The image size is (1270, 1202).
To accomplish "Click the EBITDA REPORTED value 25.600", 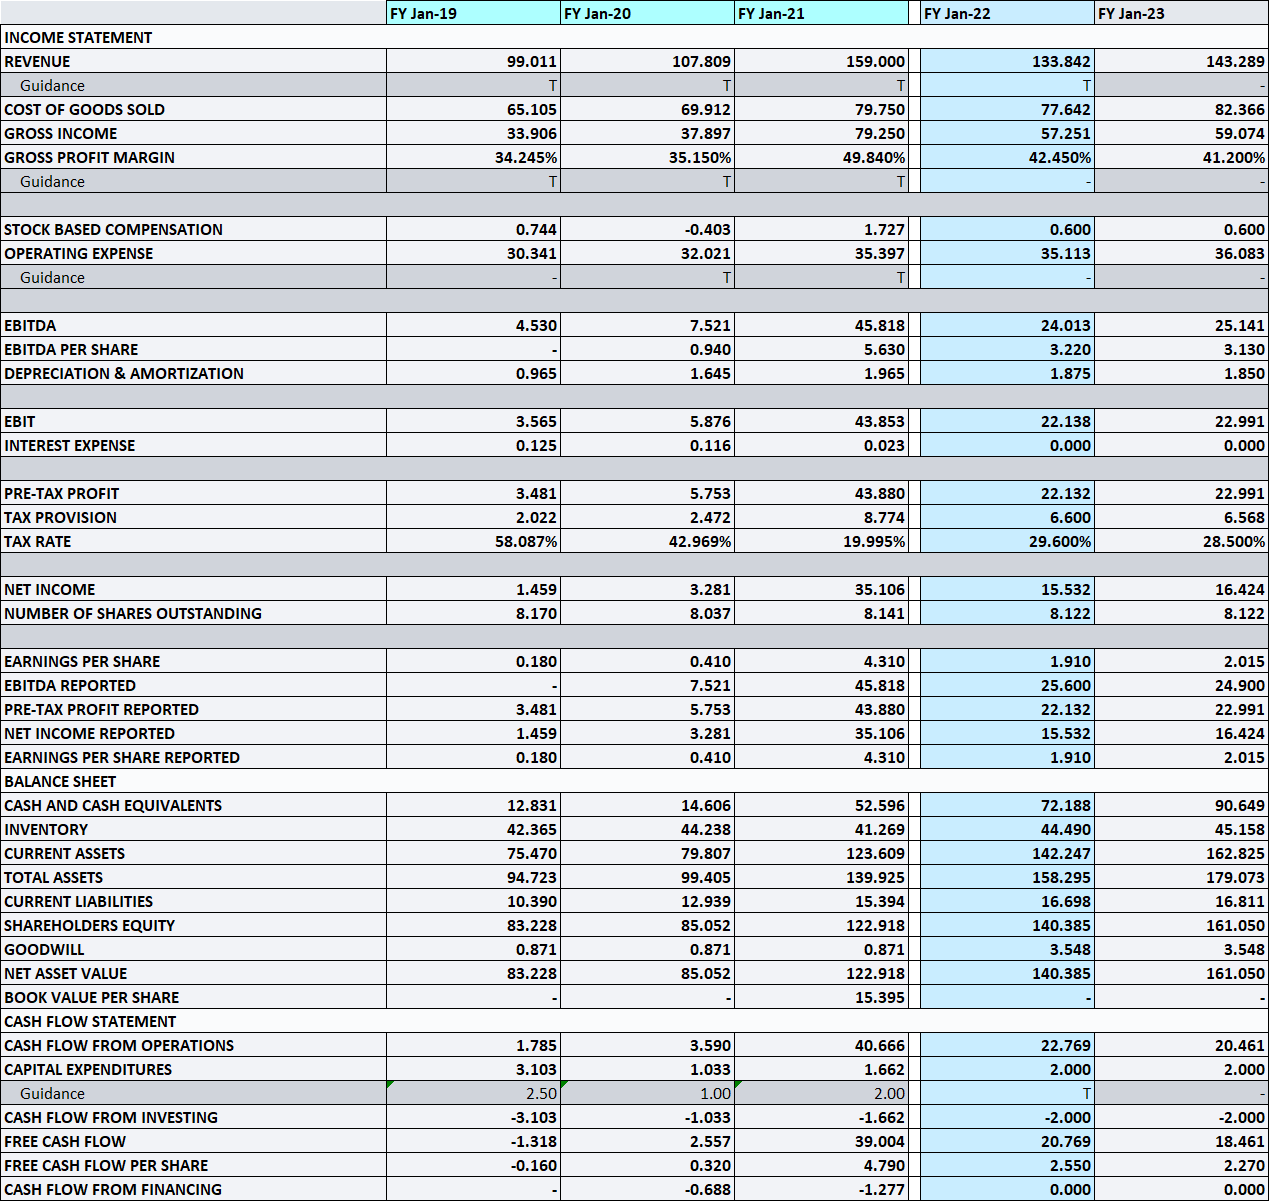I will pyautogui.click(x=1007, y=685).
